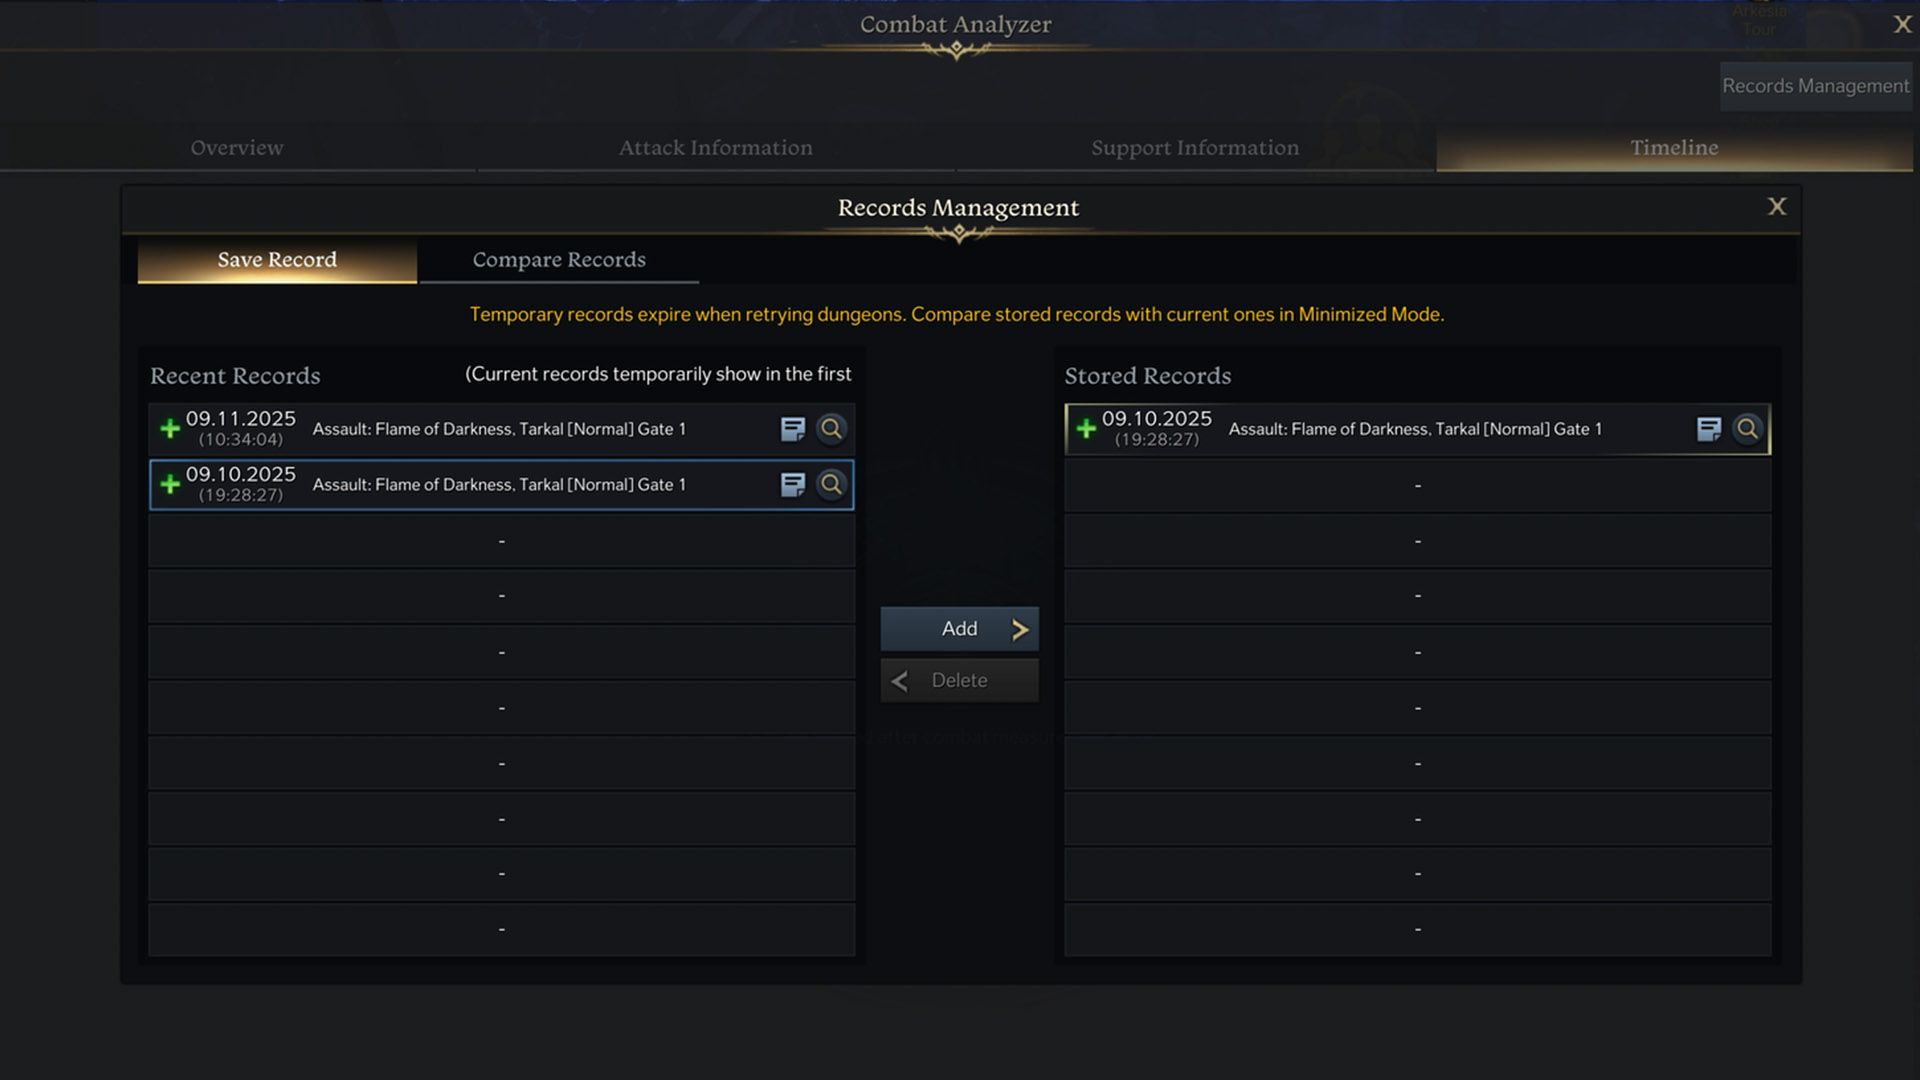The width and height of the screenshot is (1920, 1080).
Task: Click memo icon on 09.11.2025 recent record
Action: coord(792,429)
